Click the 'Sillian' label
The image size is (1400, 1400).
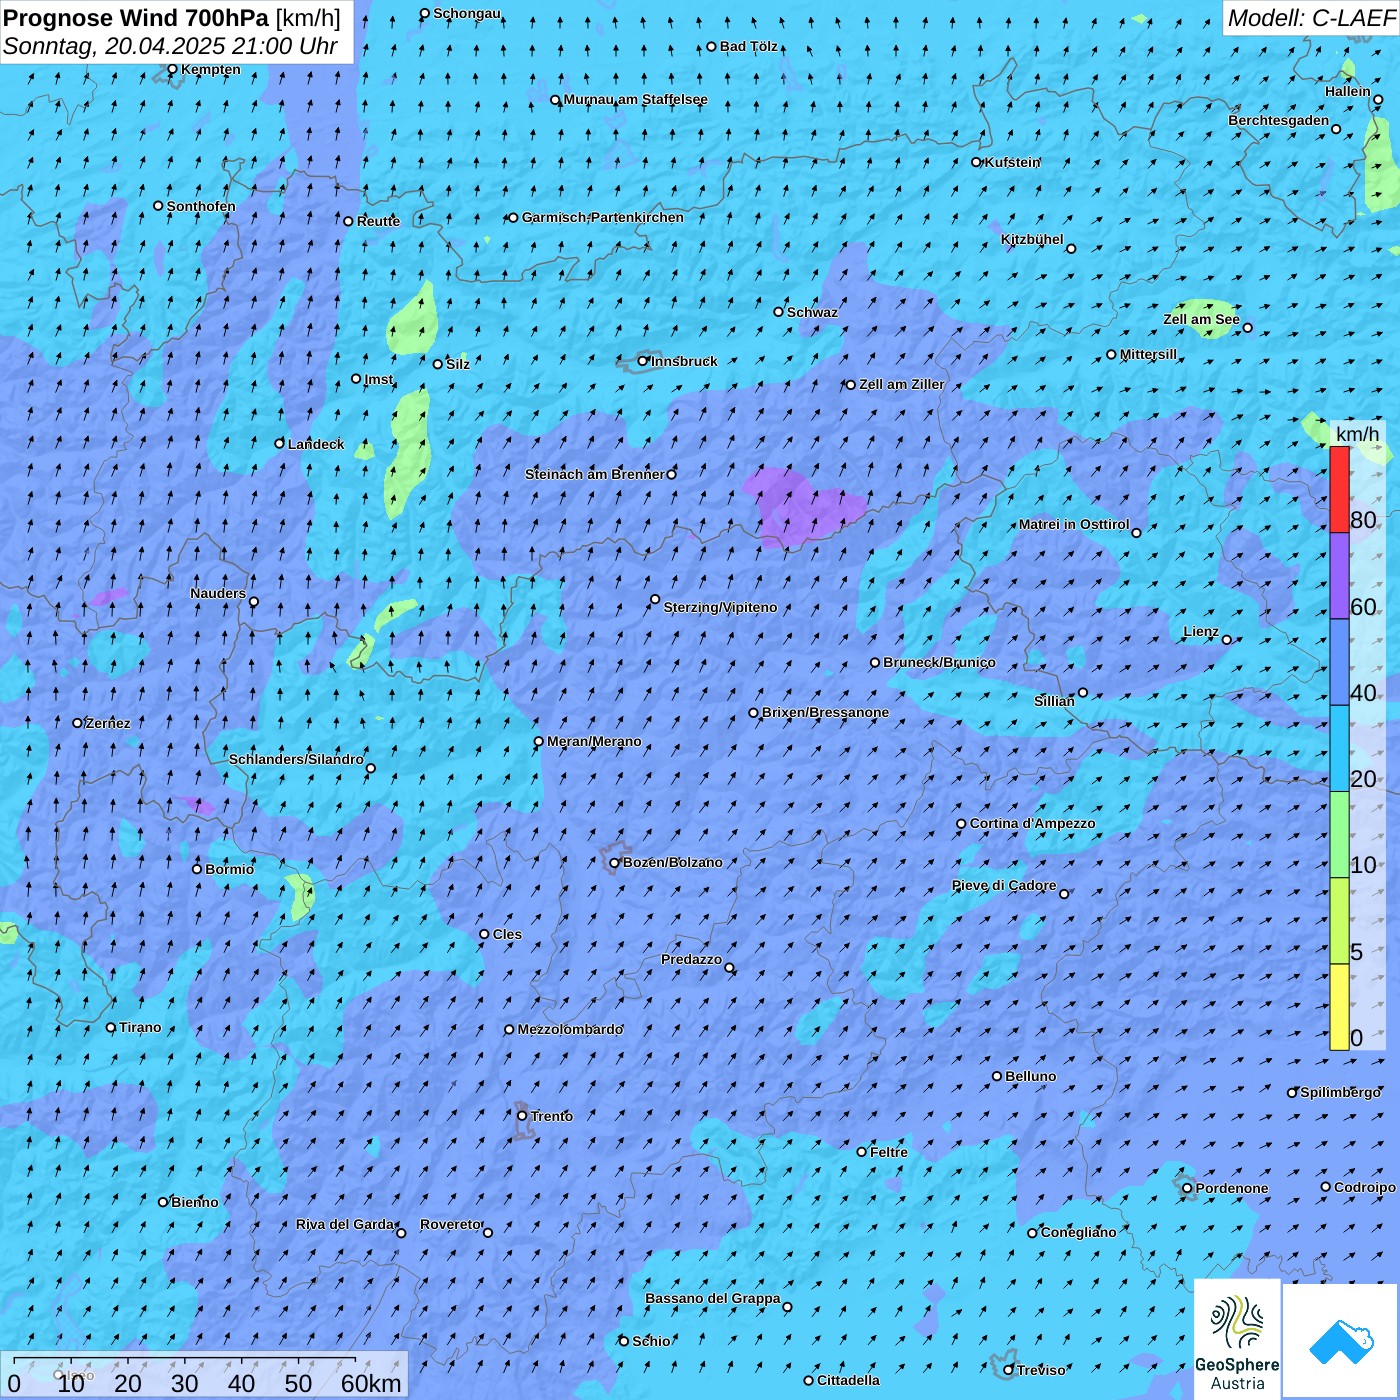(1054, 701)
